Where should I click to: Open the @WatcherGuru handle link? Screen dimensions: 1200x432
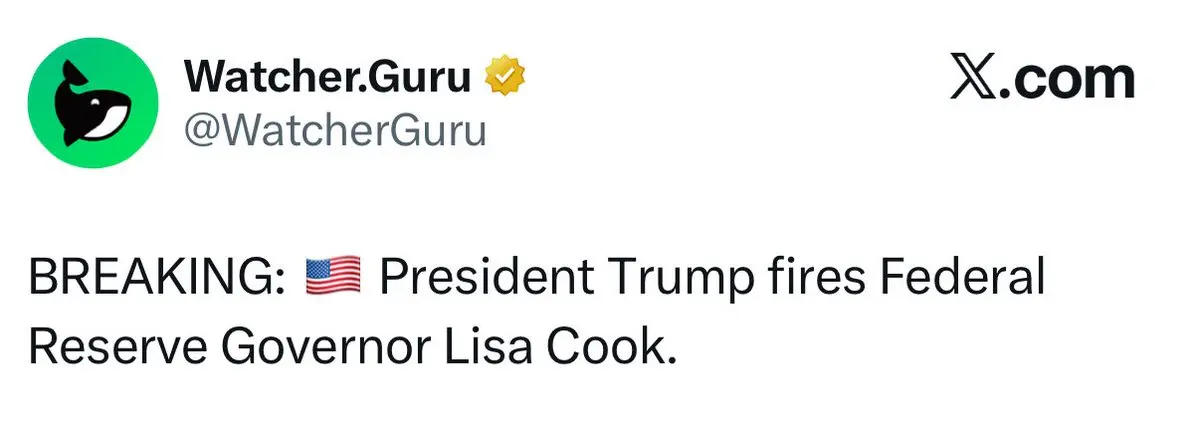click(334, 130)
